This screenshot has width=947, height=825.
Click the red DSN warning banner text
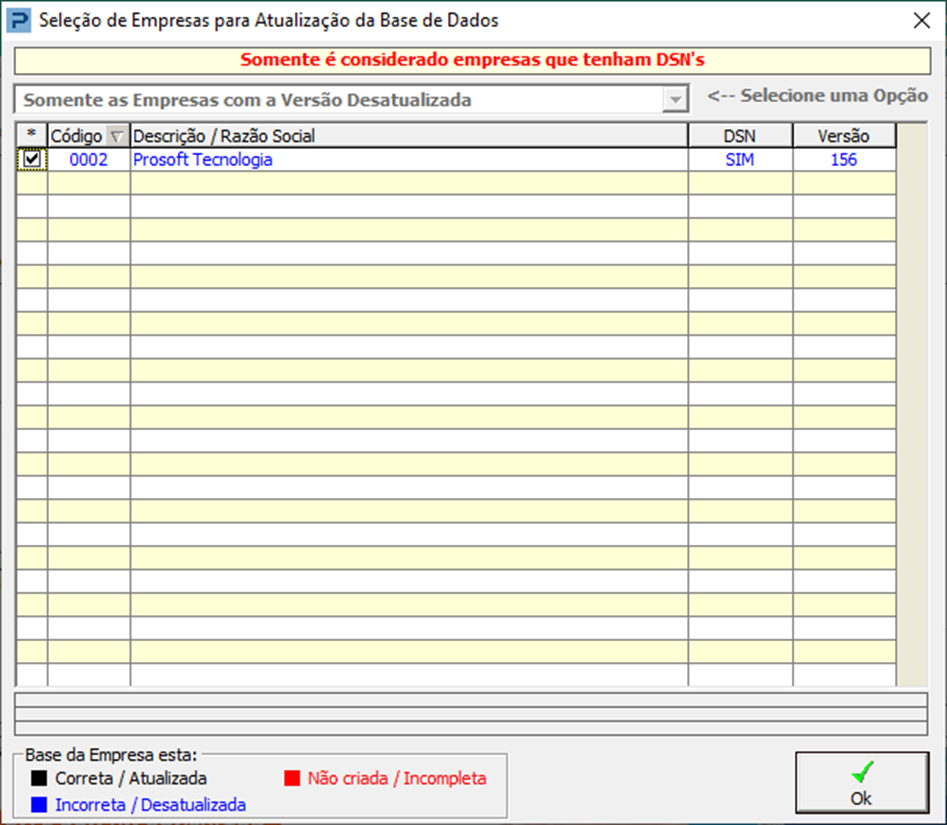(x=472, y=60)
